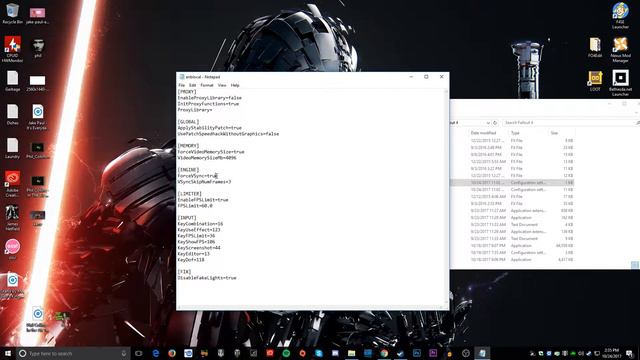The width and height of the screenshot is (640, 360).
Task: Open the Help menu in Notepad
Action: coord(235,85)
